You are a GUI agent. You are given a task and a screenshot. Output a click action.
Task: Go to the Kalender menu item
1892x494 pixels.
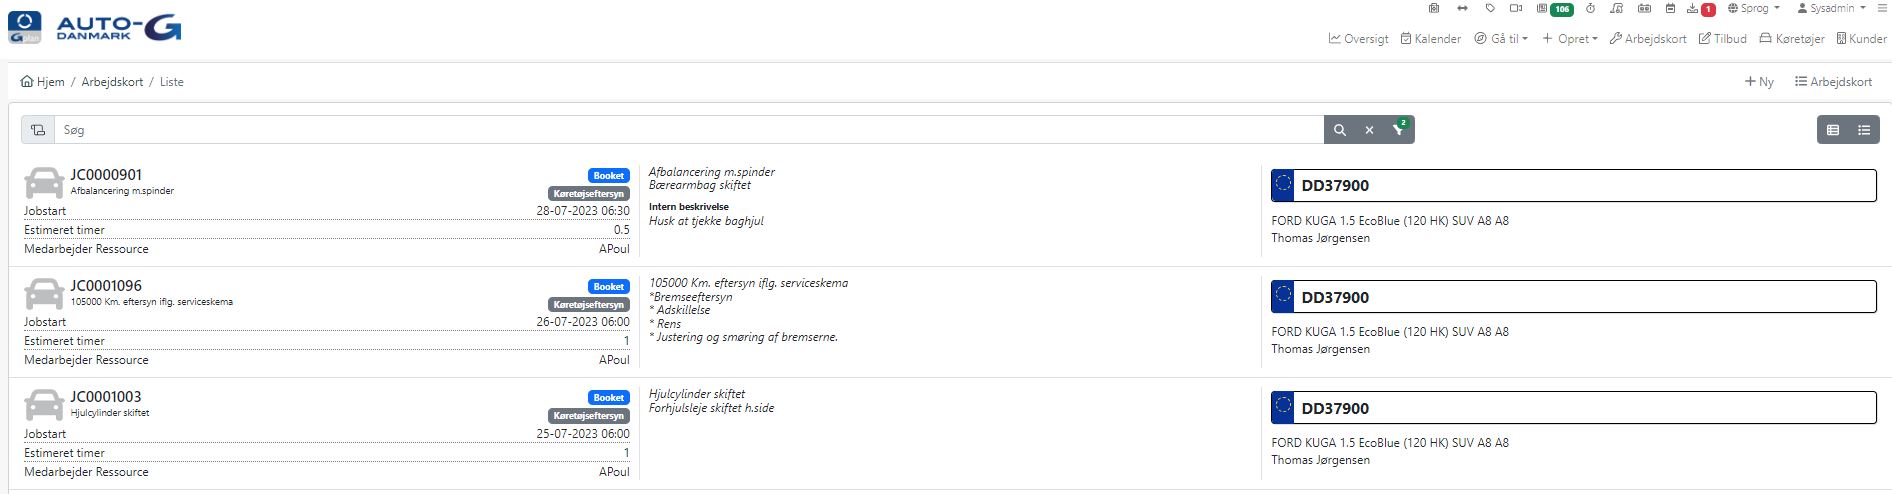coord(1431,39)
